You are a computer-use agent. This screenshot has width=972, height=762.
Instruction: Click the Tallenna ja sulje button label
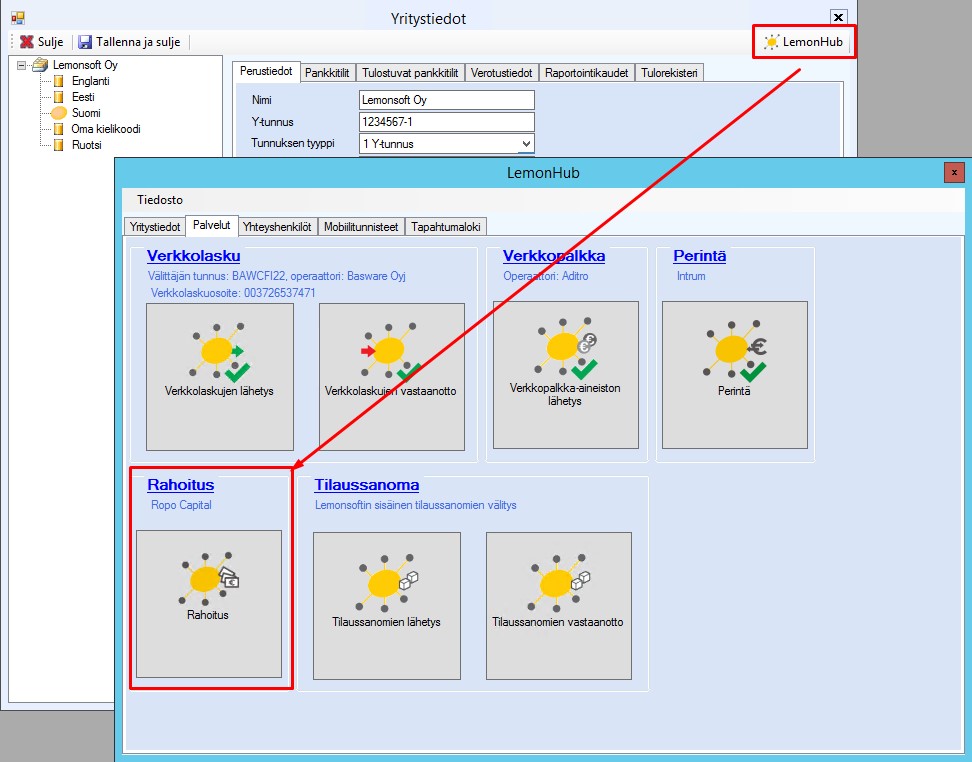[x=138, y=42]
